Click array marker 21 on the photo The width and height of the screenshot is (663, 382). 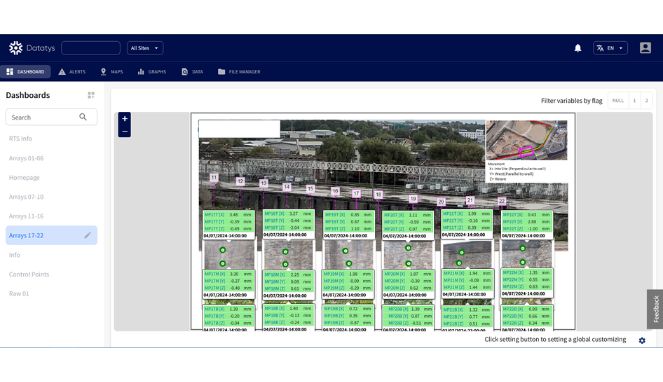pyautogui.click(x=470, y=200)
